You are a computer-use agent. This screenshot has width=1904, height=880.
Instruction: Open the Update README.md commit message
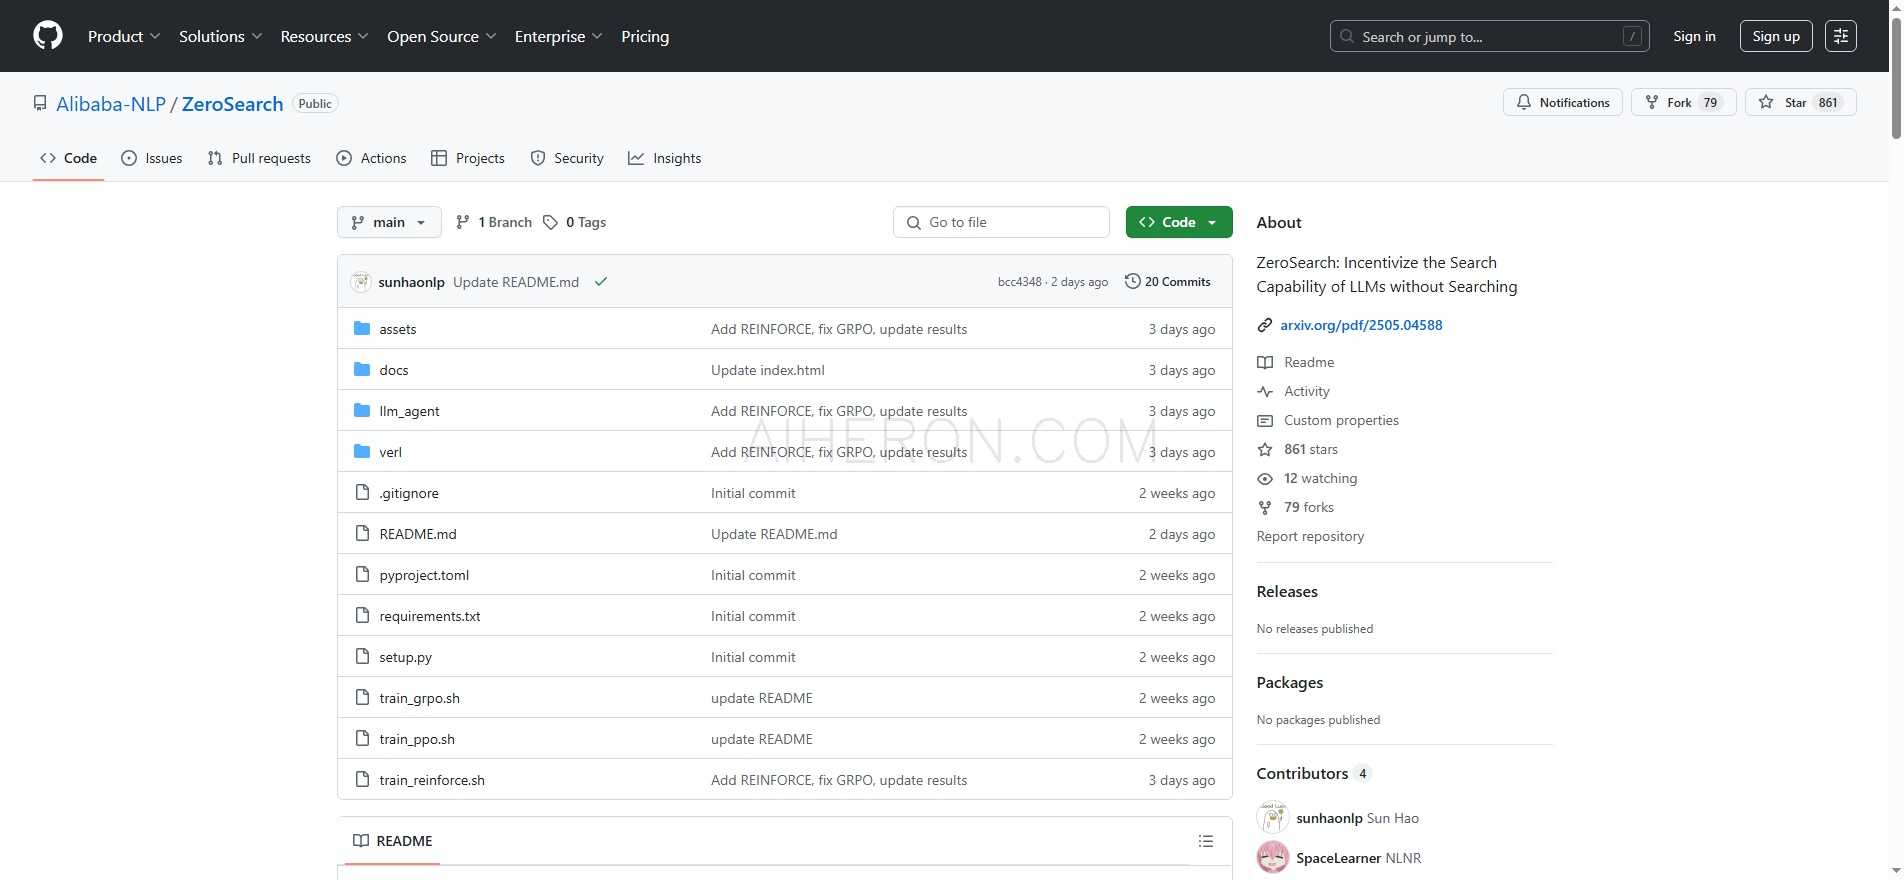(516, 282)
